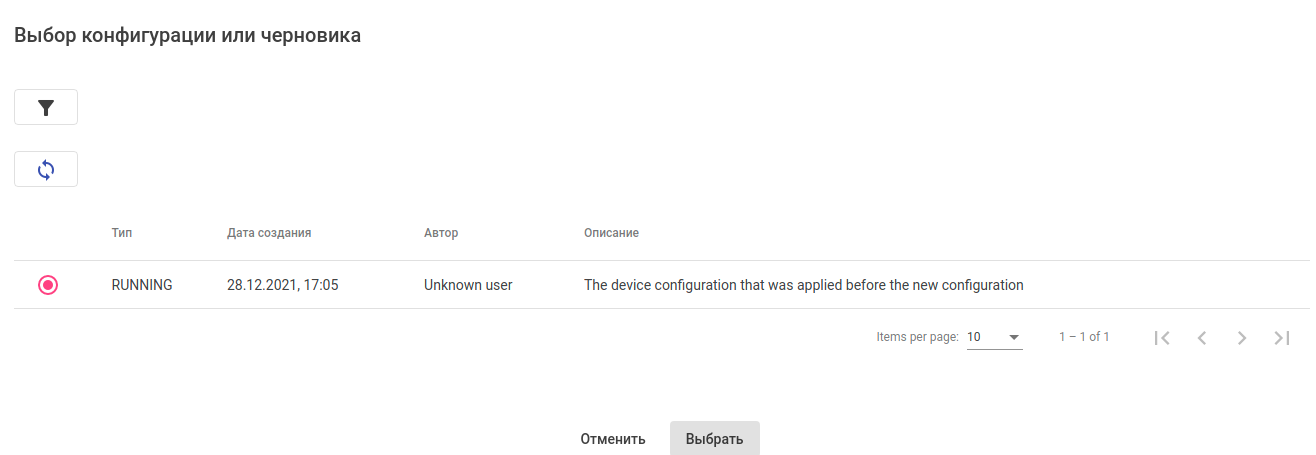This screenshot has height=455, width=1316.
Task: Select the RUNNING configuration radio button
Action: (48, 285)
